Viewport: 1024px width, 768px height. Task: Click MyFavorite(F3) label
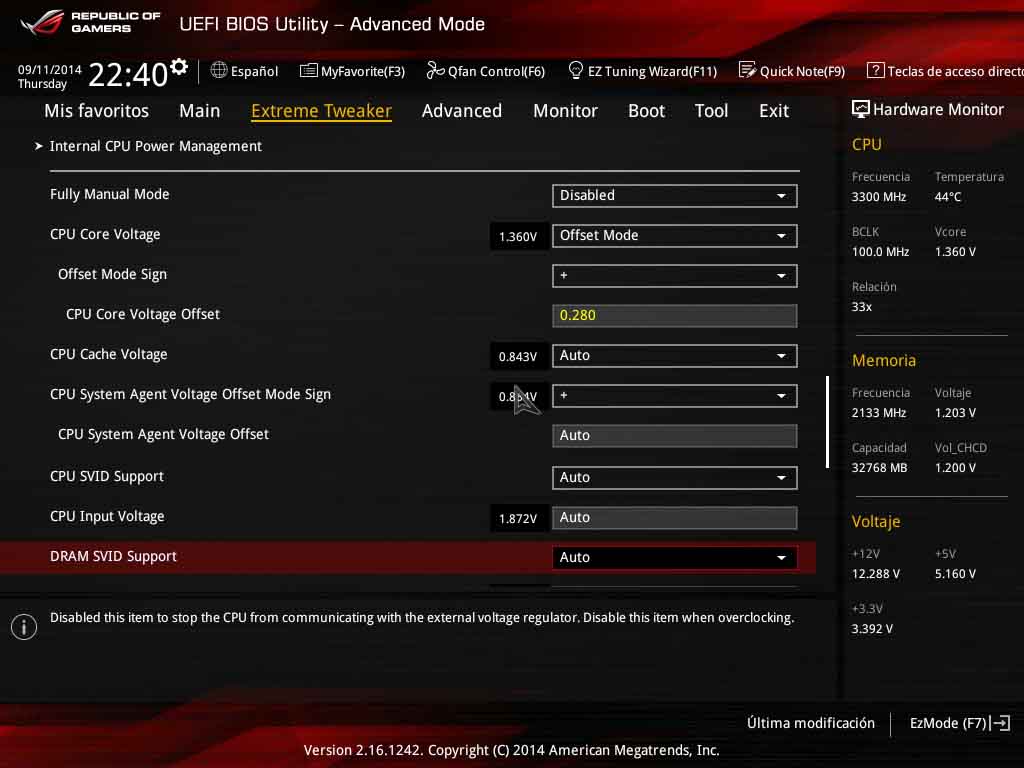[362, 71]
